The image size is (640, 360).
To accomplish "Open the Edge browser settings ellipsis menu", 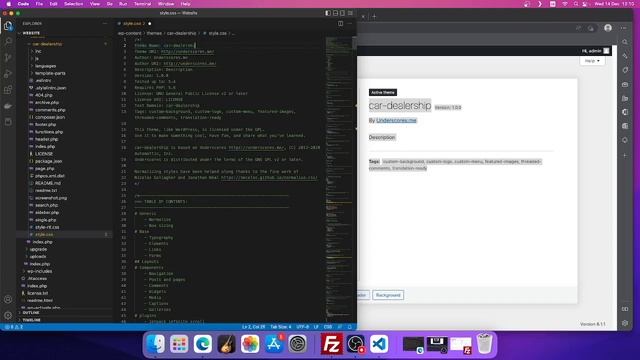I will [623, 28].
